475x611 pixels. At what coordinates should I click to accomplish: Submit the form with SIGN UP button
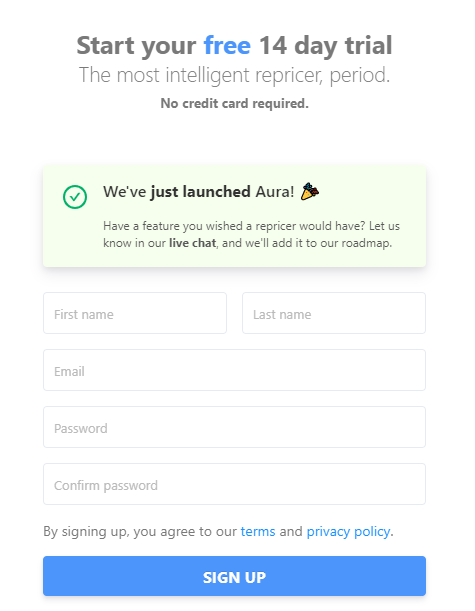(x=235, y=576)
